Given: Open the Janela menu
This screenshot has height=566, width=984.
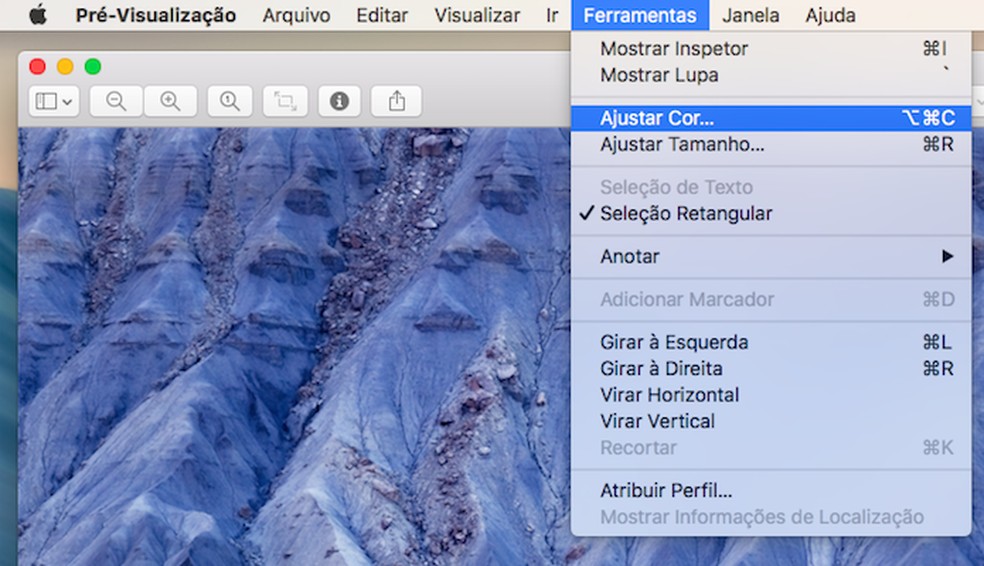Looking at the screenshot, I should [x=751, y=15].
